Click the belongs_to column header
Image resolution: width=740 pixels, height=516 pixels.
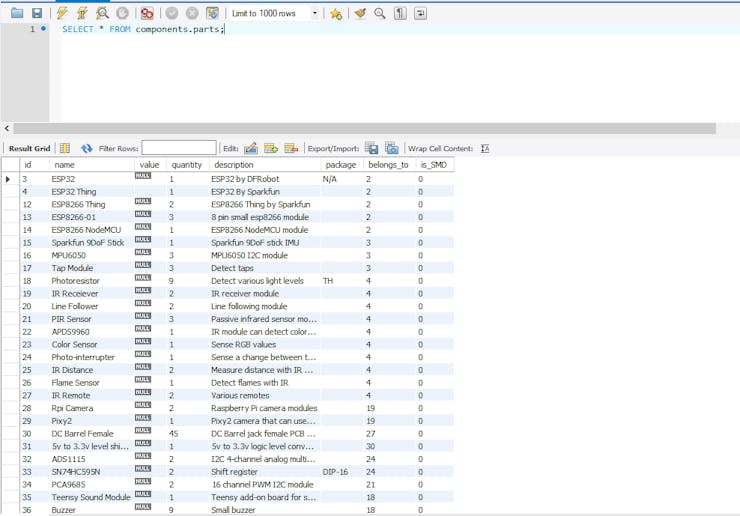coord(388,165)
